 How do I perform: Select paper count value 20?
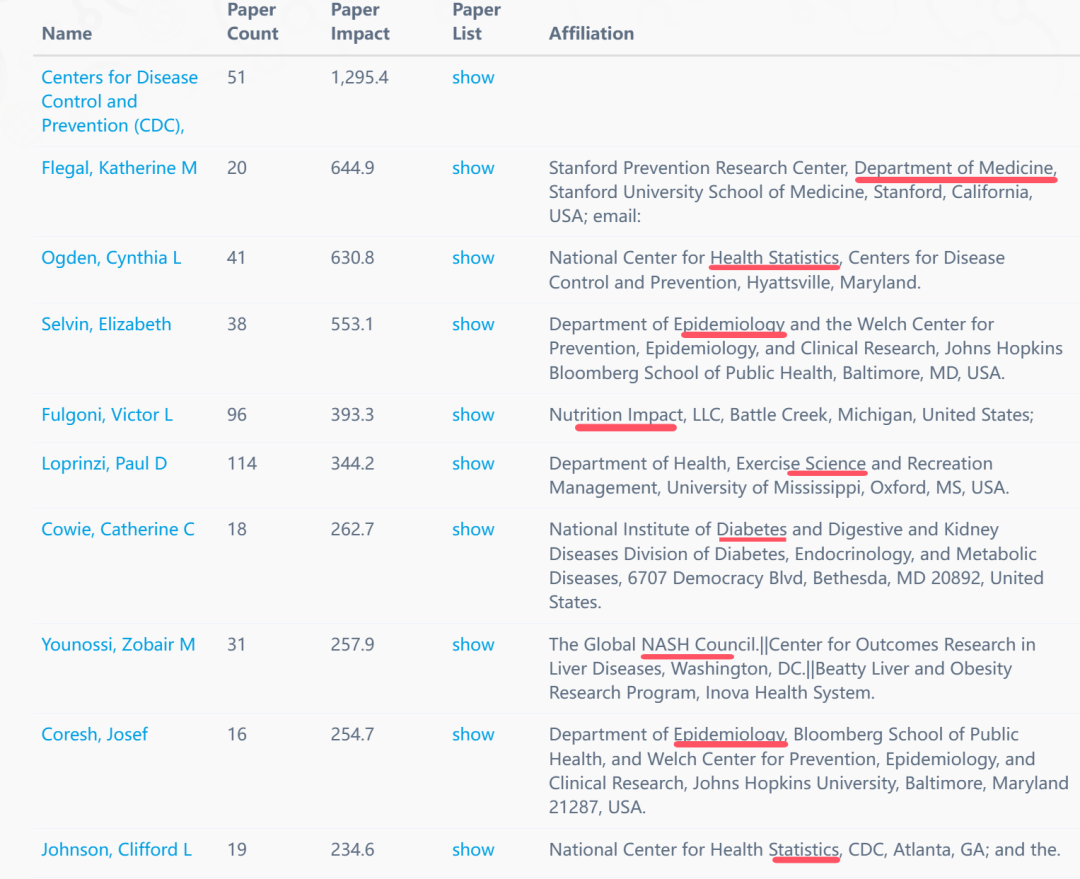coord(237,168)
